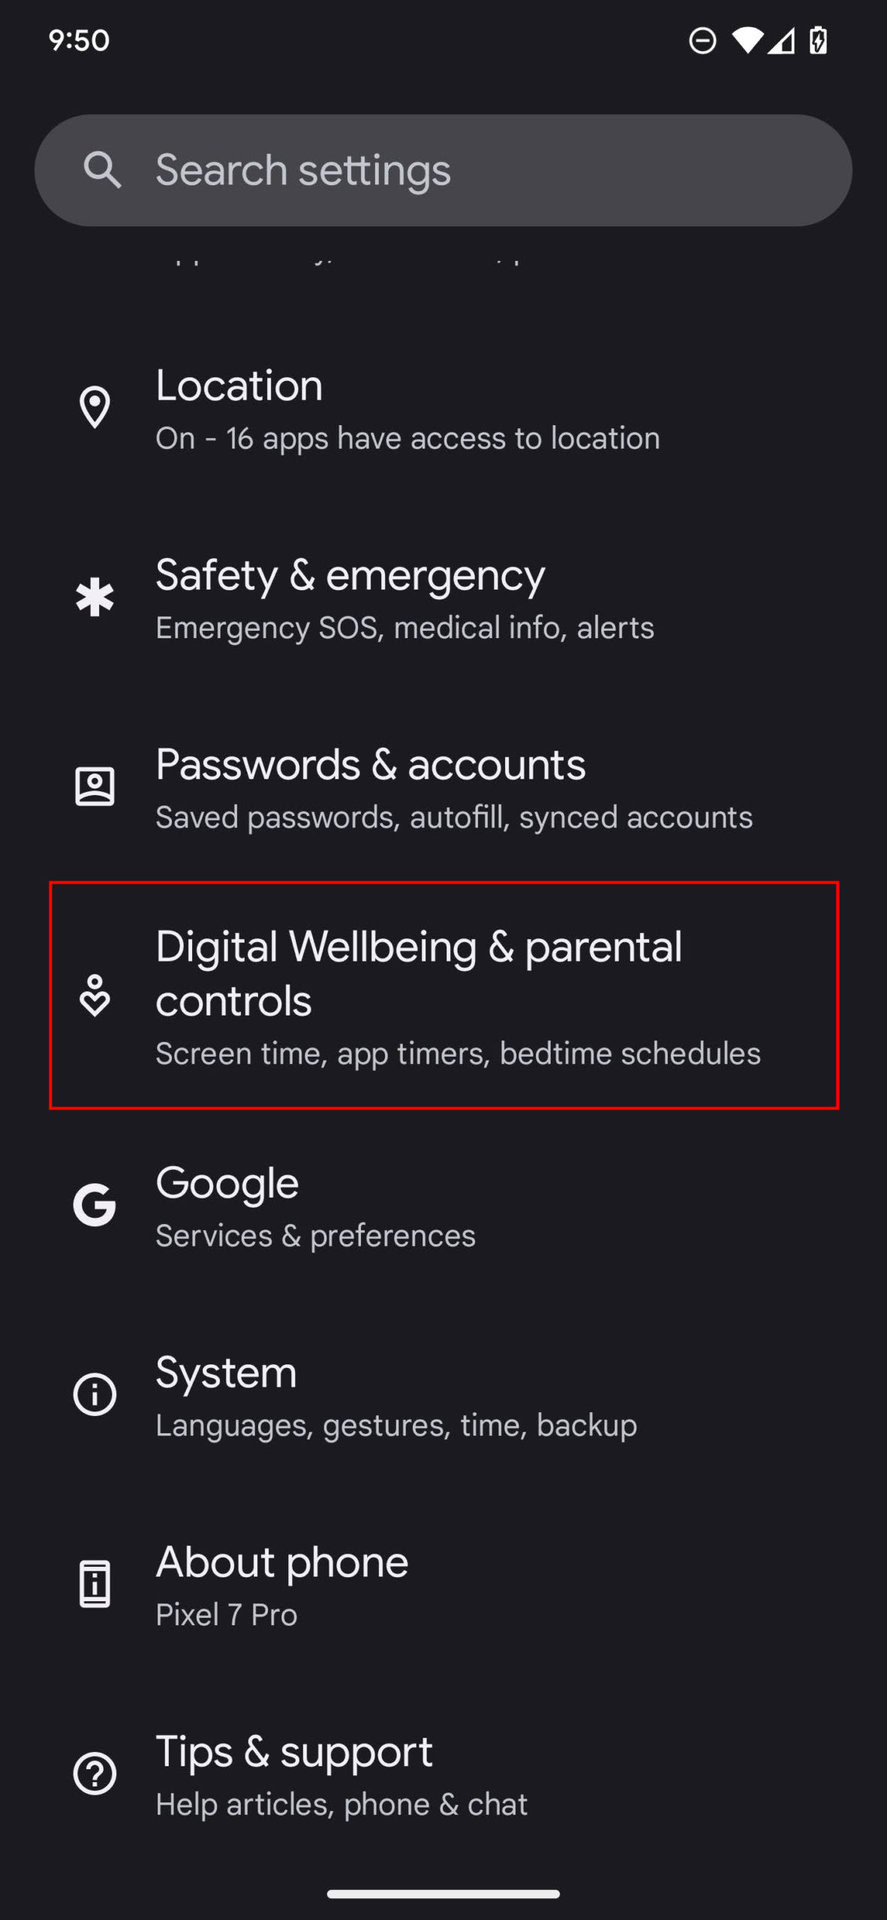The image size is (887, 1920).
Task: Tap the Location pin icon
Action: (x=95, y=407)
